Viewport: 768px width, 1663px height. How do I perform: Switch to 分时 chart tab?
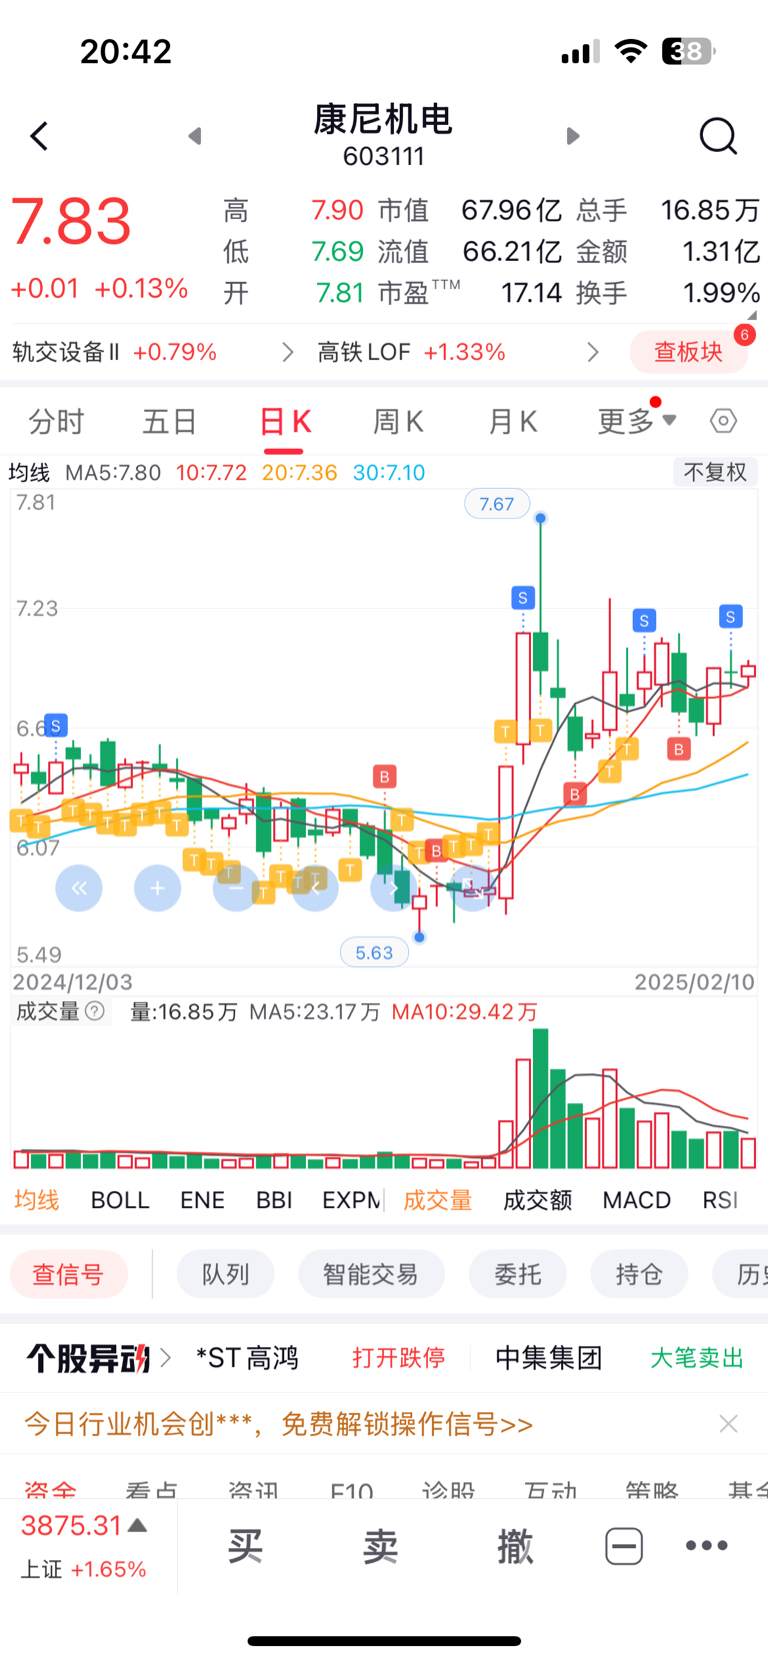(56, 421)
